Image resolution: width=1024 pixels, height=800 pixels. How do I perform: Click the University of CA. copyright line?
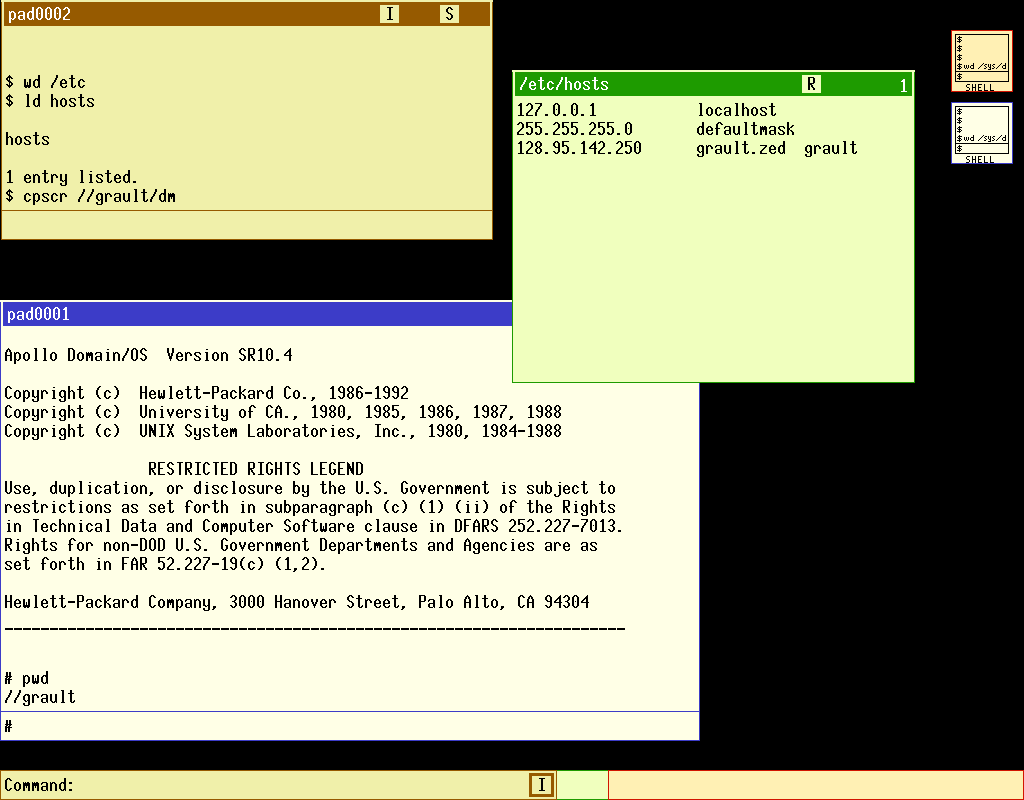[x=283, y=412]
